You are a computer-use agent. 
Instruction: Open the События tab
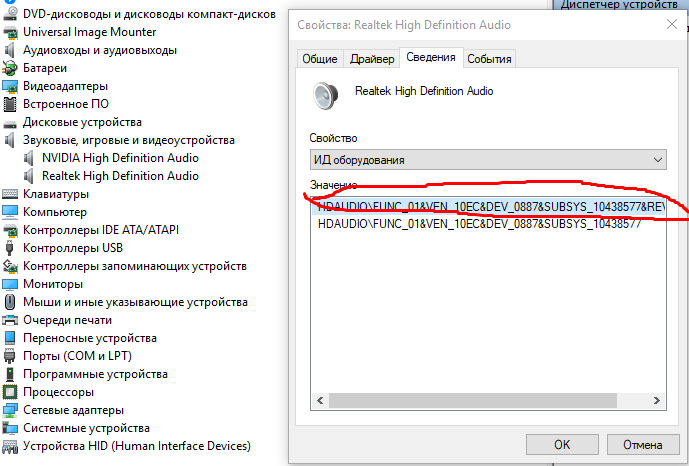tap(489, 59)
